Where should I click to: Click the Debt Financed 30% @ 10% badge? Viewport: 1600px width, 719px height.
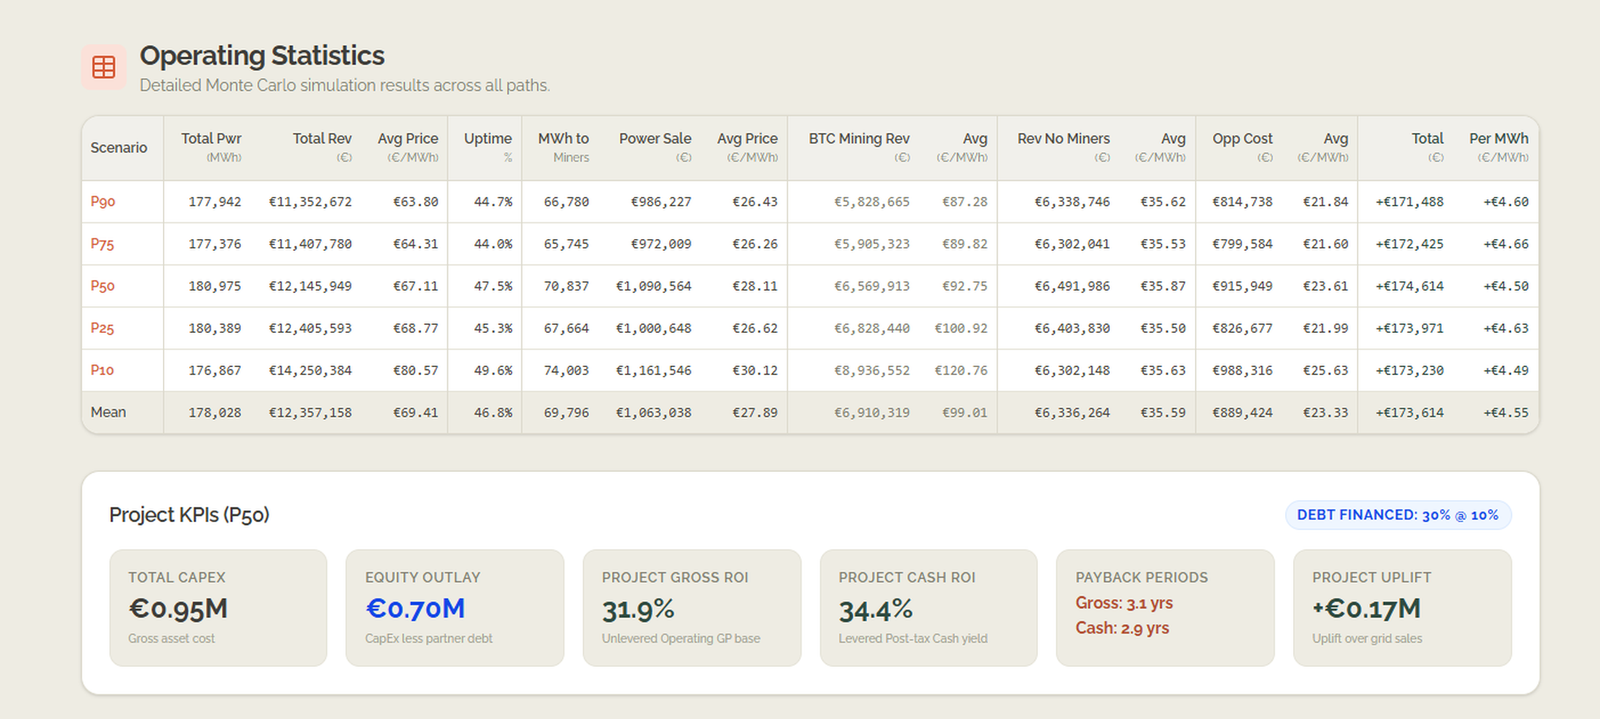pos(1398,515)
